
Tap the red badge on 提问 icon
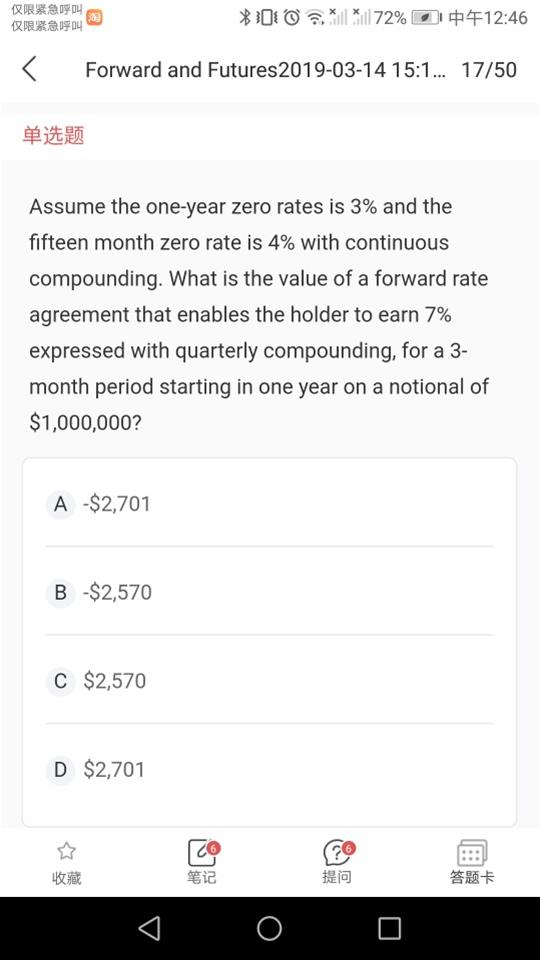pos(348,848)
